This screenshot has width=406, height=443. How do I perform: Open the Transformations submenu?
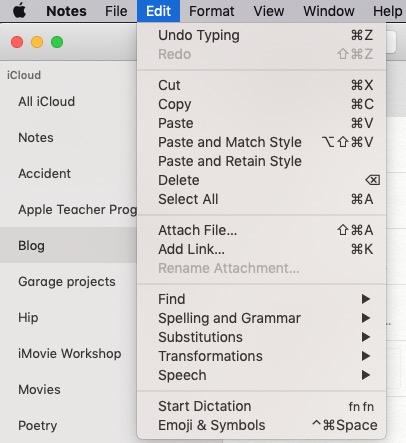(262, 356)
